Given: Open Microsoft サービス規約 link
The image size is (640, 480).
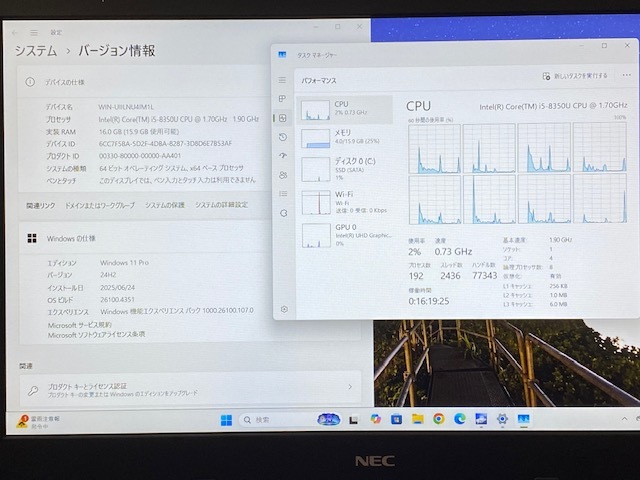Looking at the screenshot, I should point(80,325).
